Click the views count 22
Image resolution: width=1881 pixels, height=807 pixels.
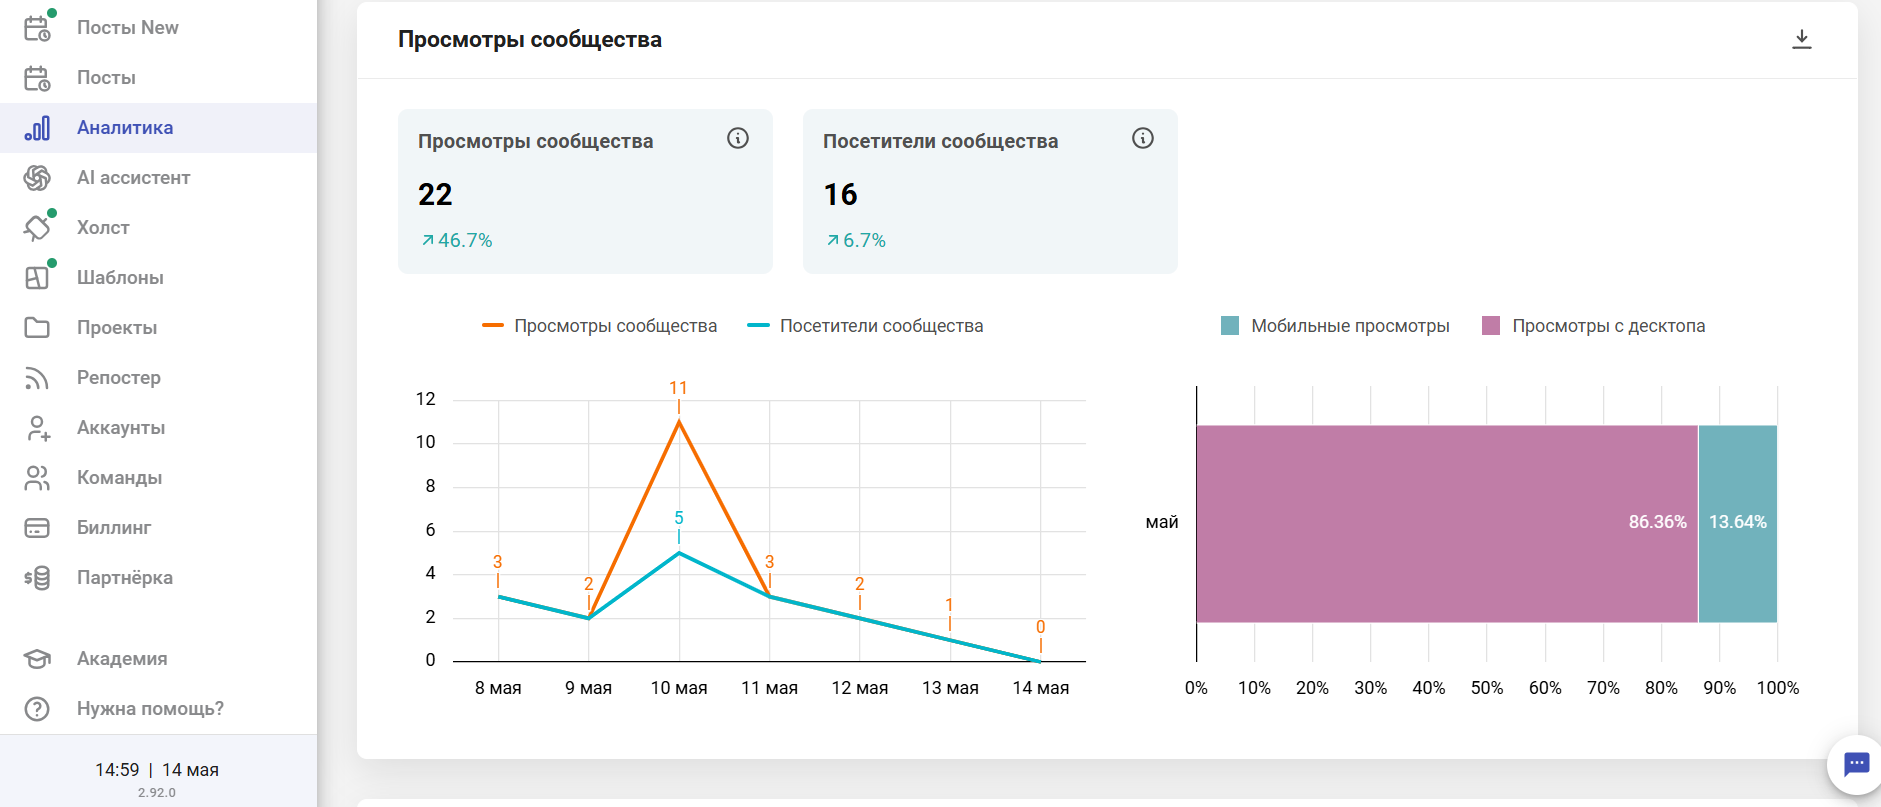pyautogui.click(x=435, y=194)
